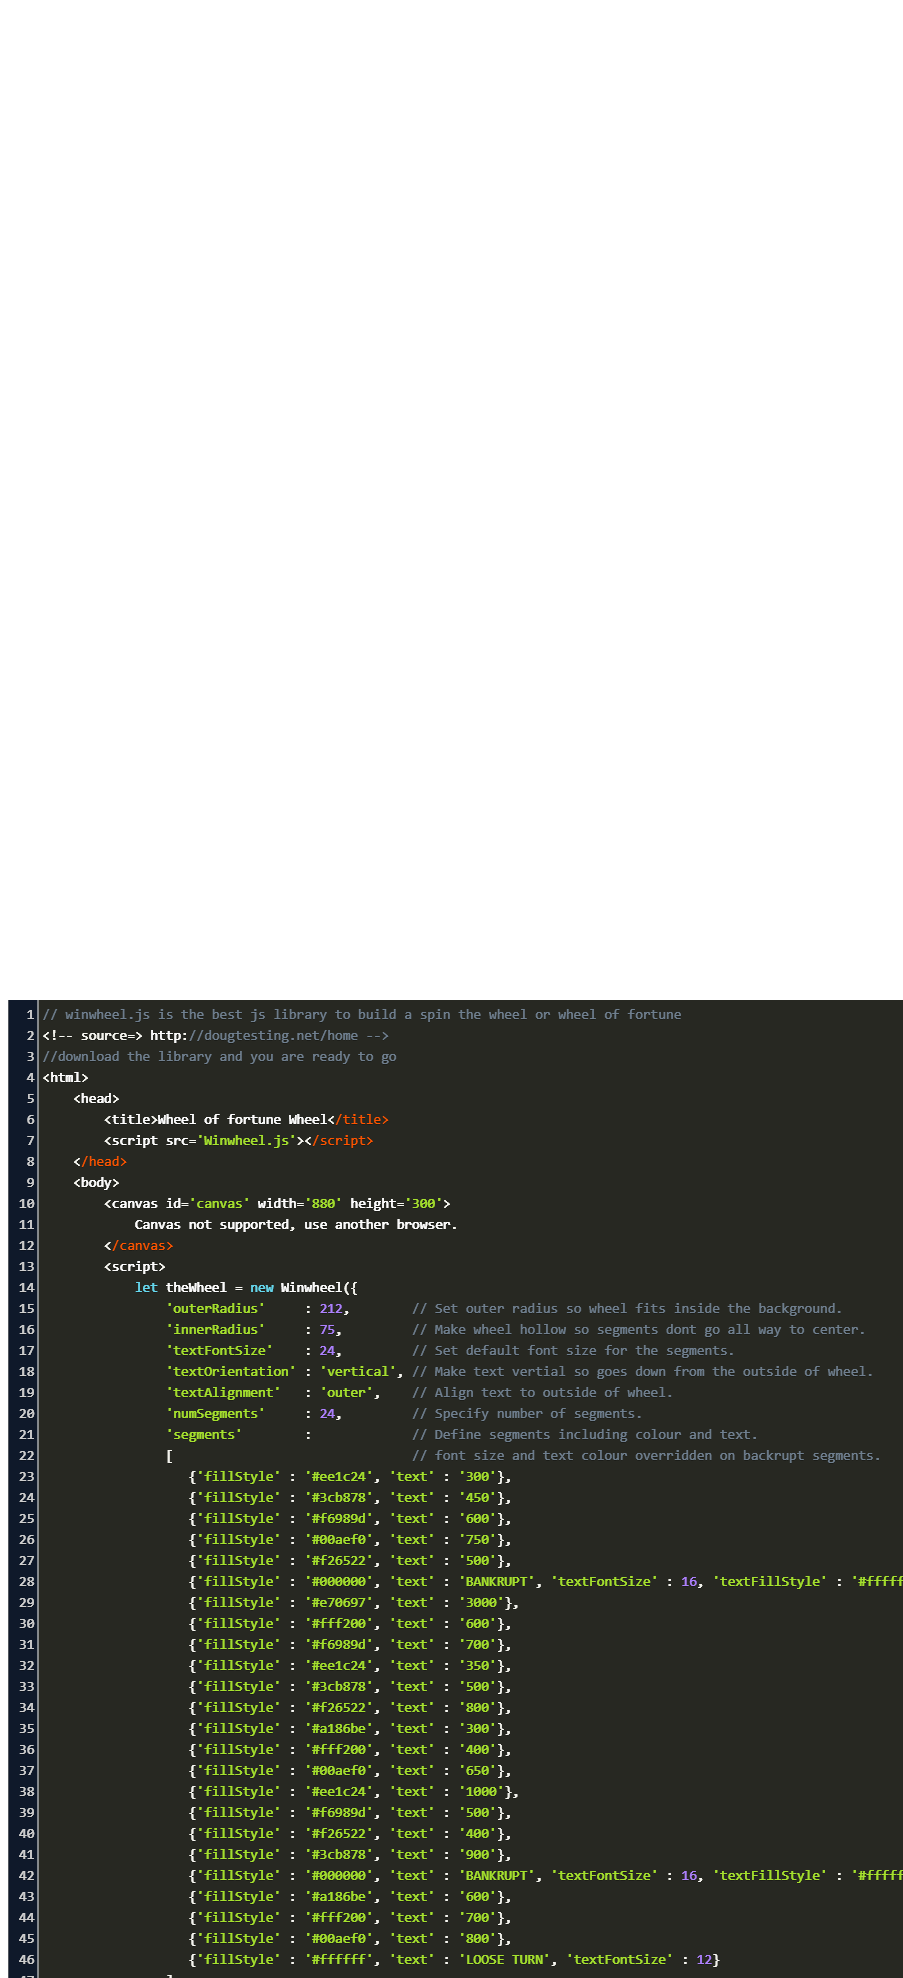Click the innerRadius value 75
Viewport: 903px width, 1978px height.
(327, 1329)
